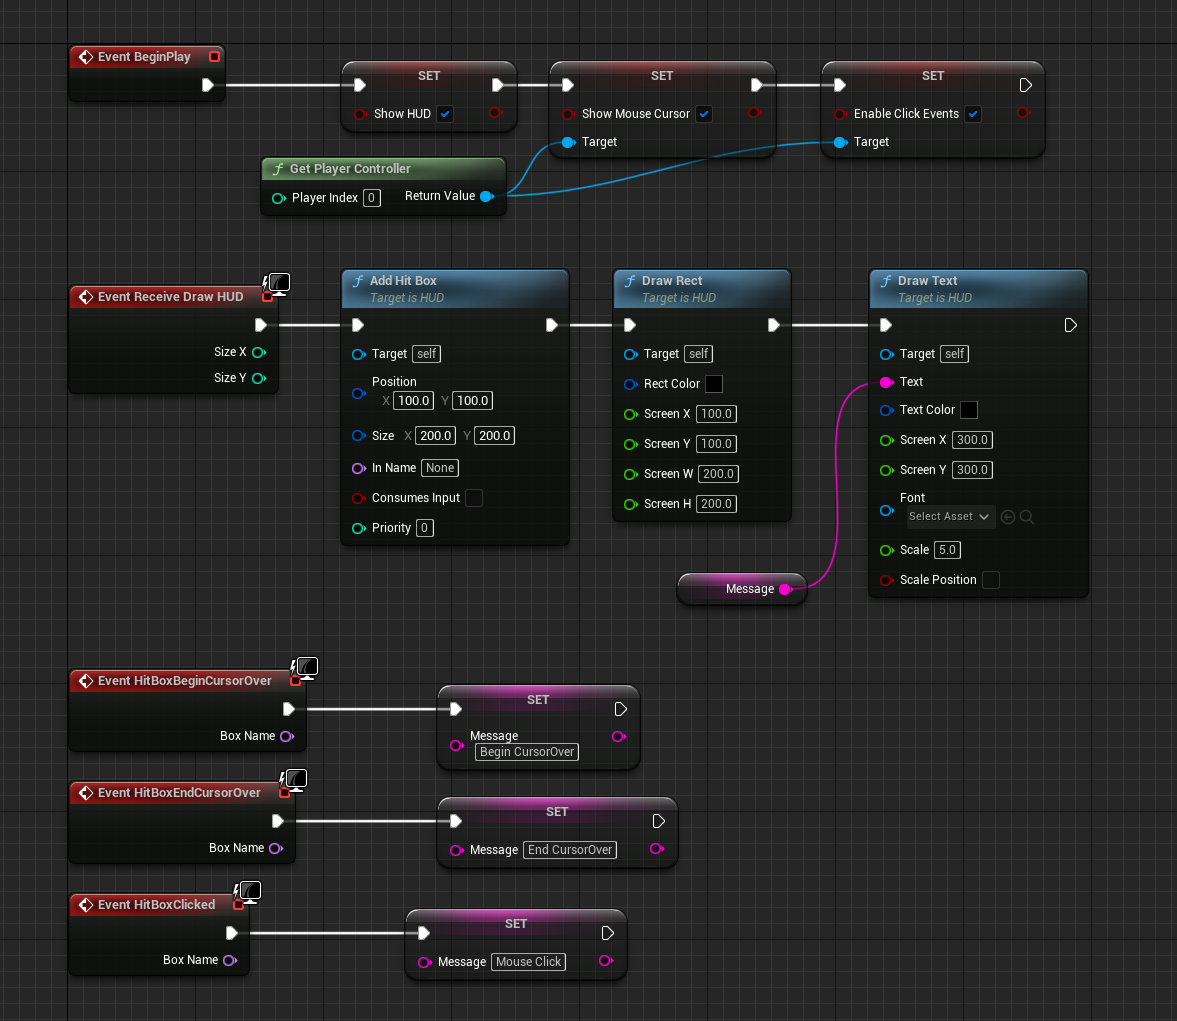The width and height of the screenshot is (1177, 1021).
Task: Enable the Consumes Input checkbox
Action: click(474, 498)
